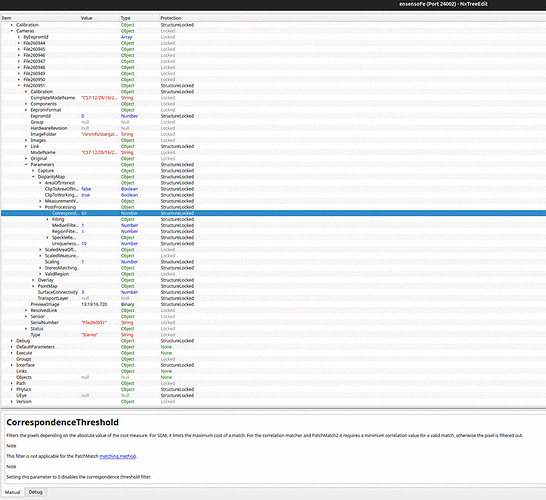Select the Components tree item
Screen dimensions: 546x500
point(44,104)
